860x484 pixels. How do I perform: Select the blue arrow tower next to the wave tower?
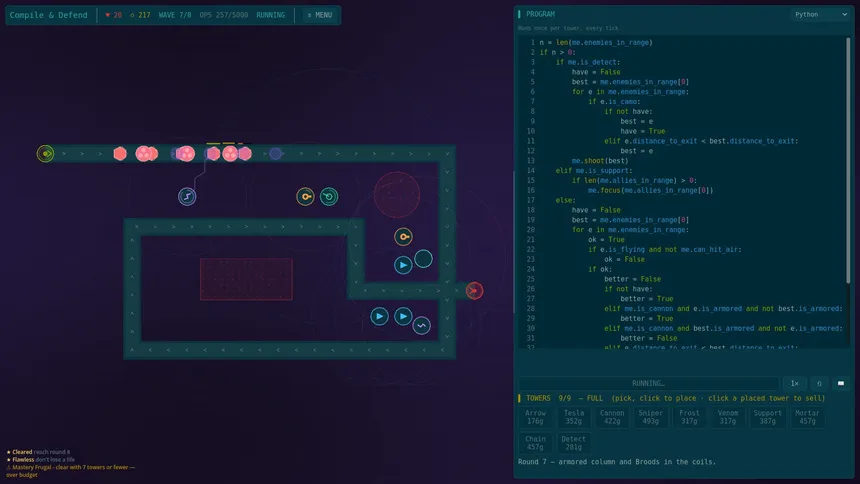403,316
